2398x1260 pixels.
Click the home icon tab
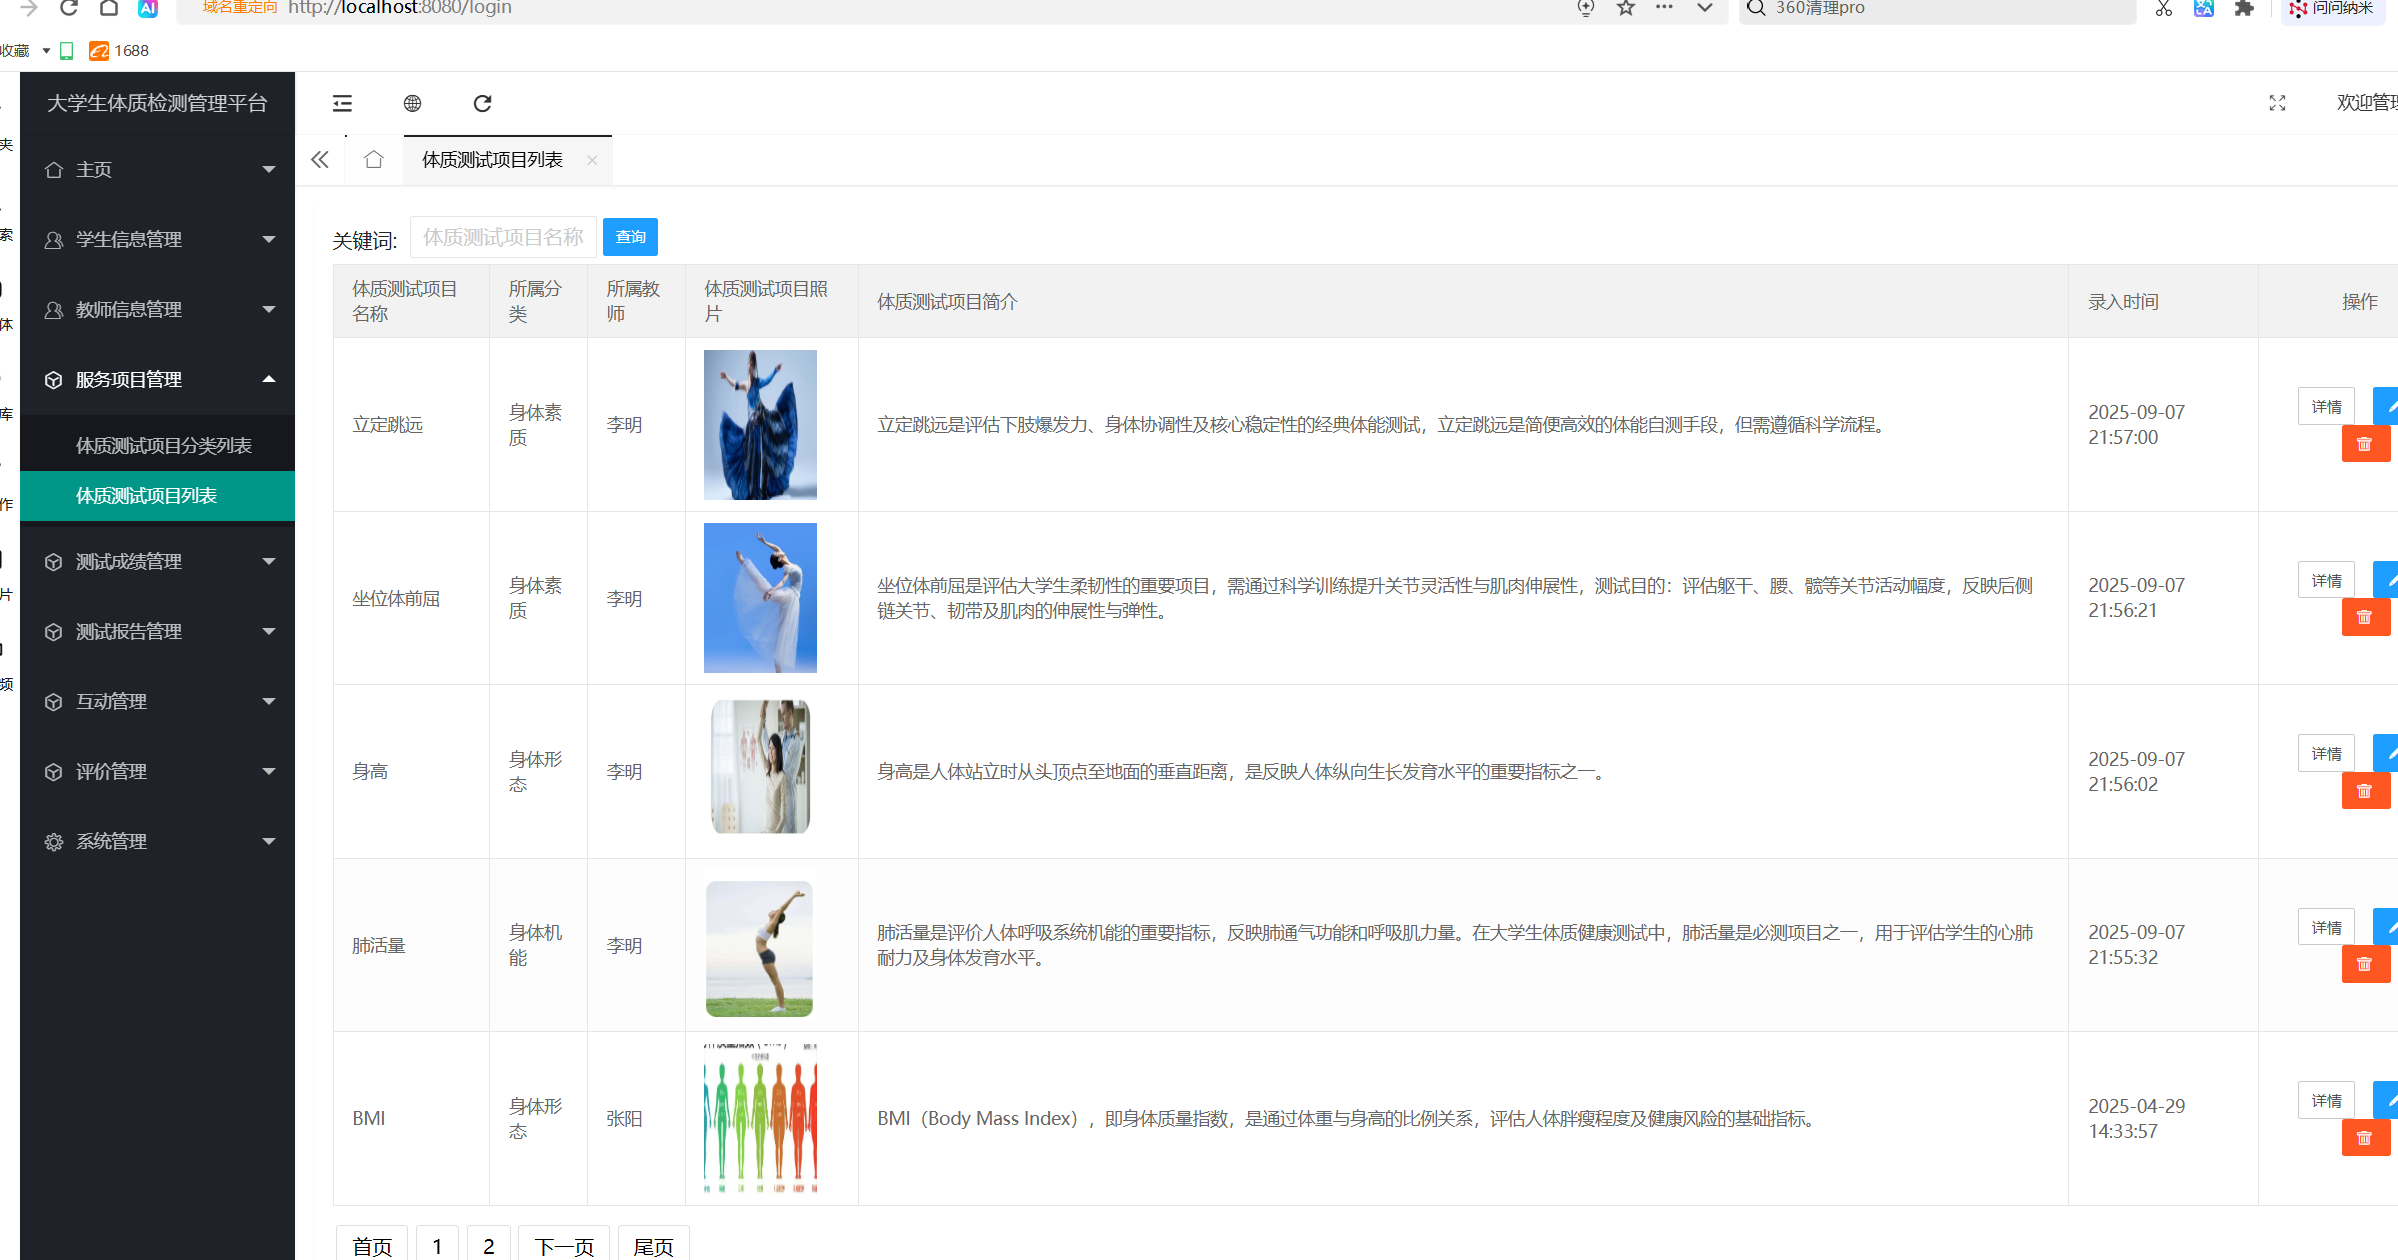click(x=374, y=160)
